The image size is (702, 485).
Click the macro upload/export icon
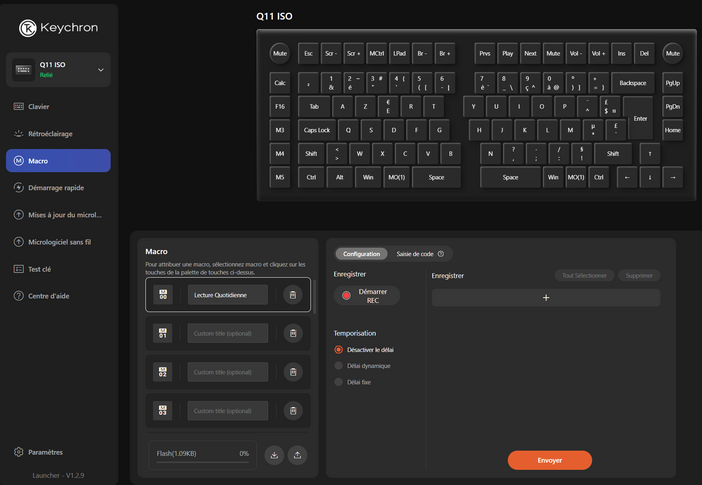pos(297,455)
